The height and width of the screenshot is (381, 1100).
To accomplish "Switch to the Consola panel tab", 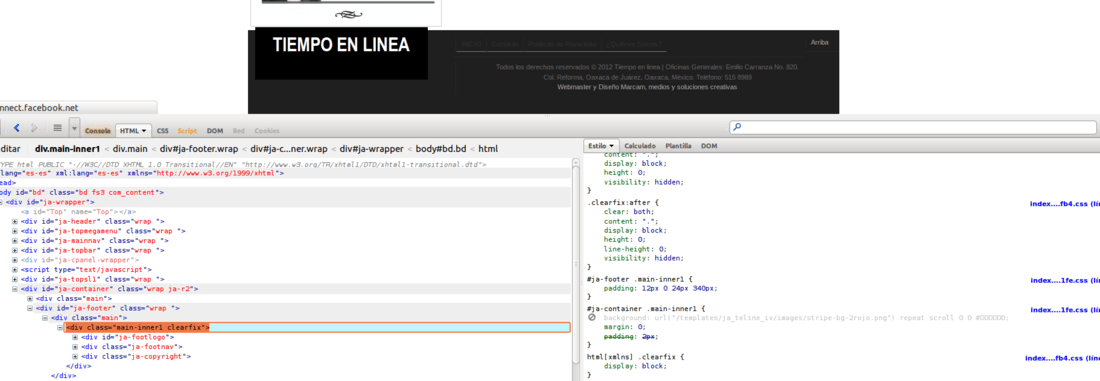I will point(98,131).
